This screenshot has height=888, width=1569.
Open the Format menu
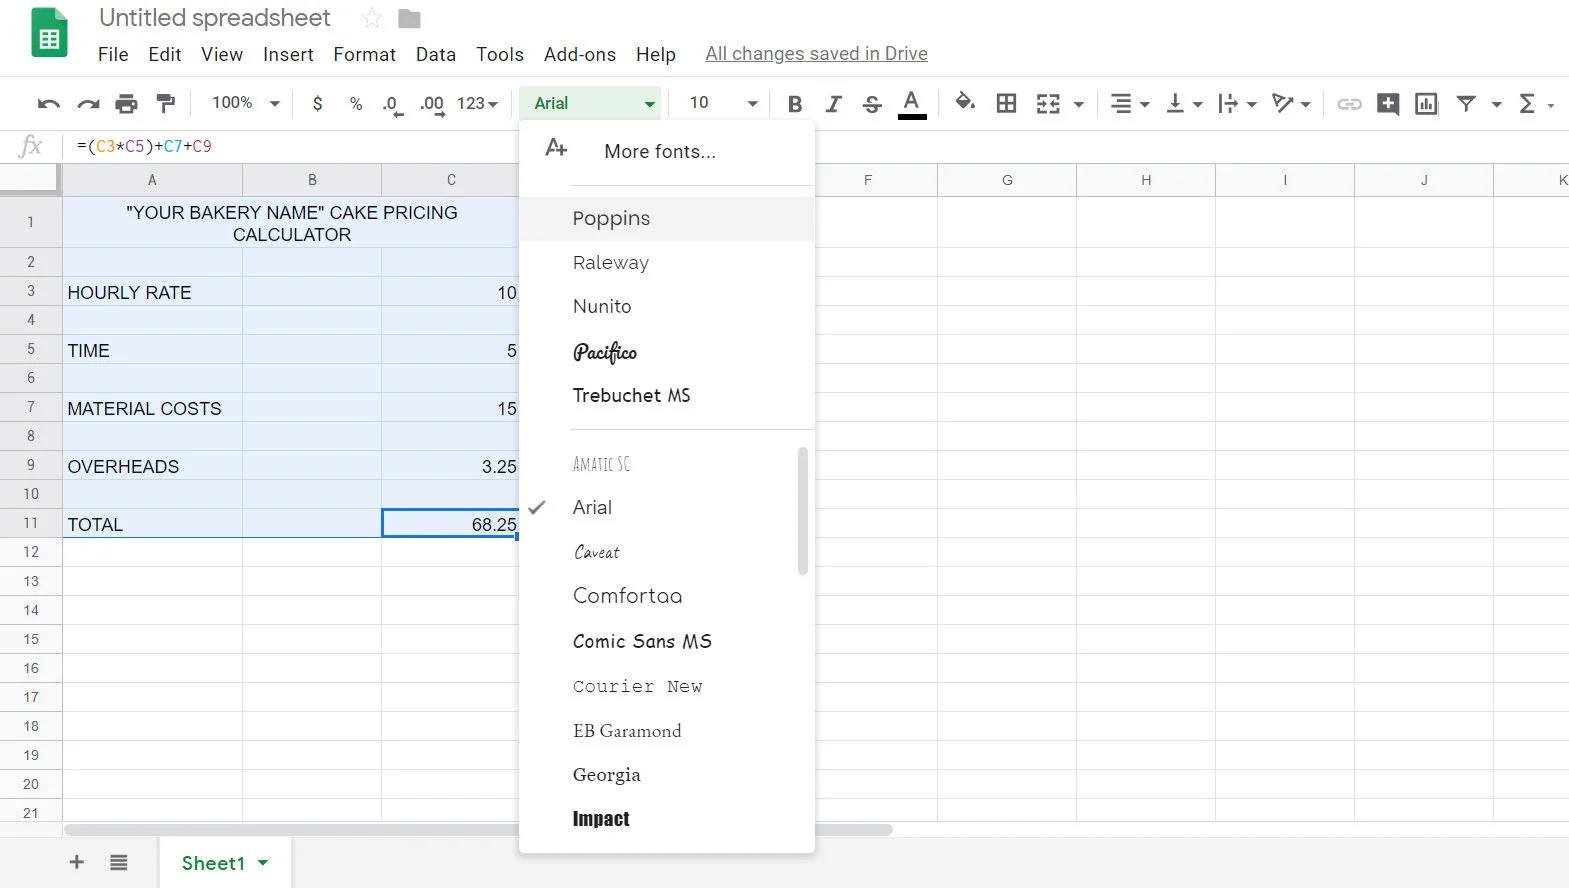pyautogui.click(x=364, y=54)
